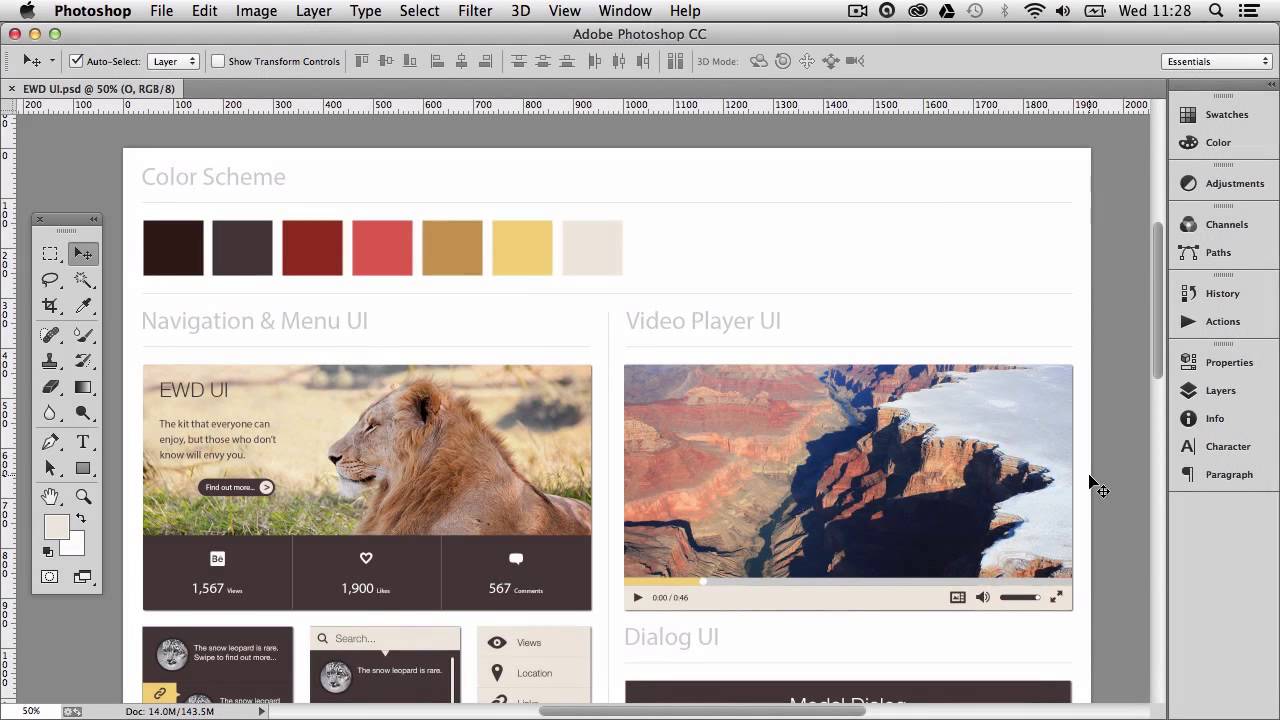Open the macOS Spotlight search

coord(1216,11)
